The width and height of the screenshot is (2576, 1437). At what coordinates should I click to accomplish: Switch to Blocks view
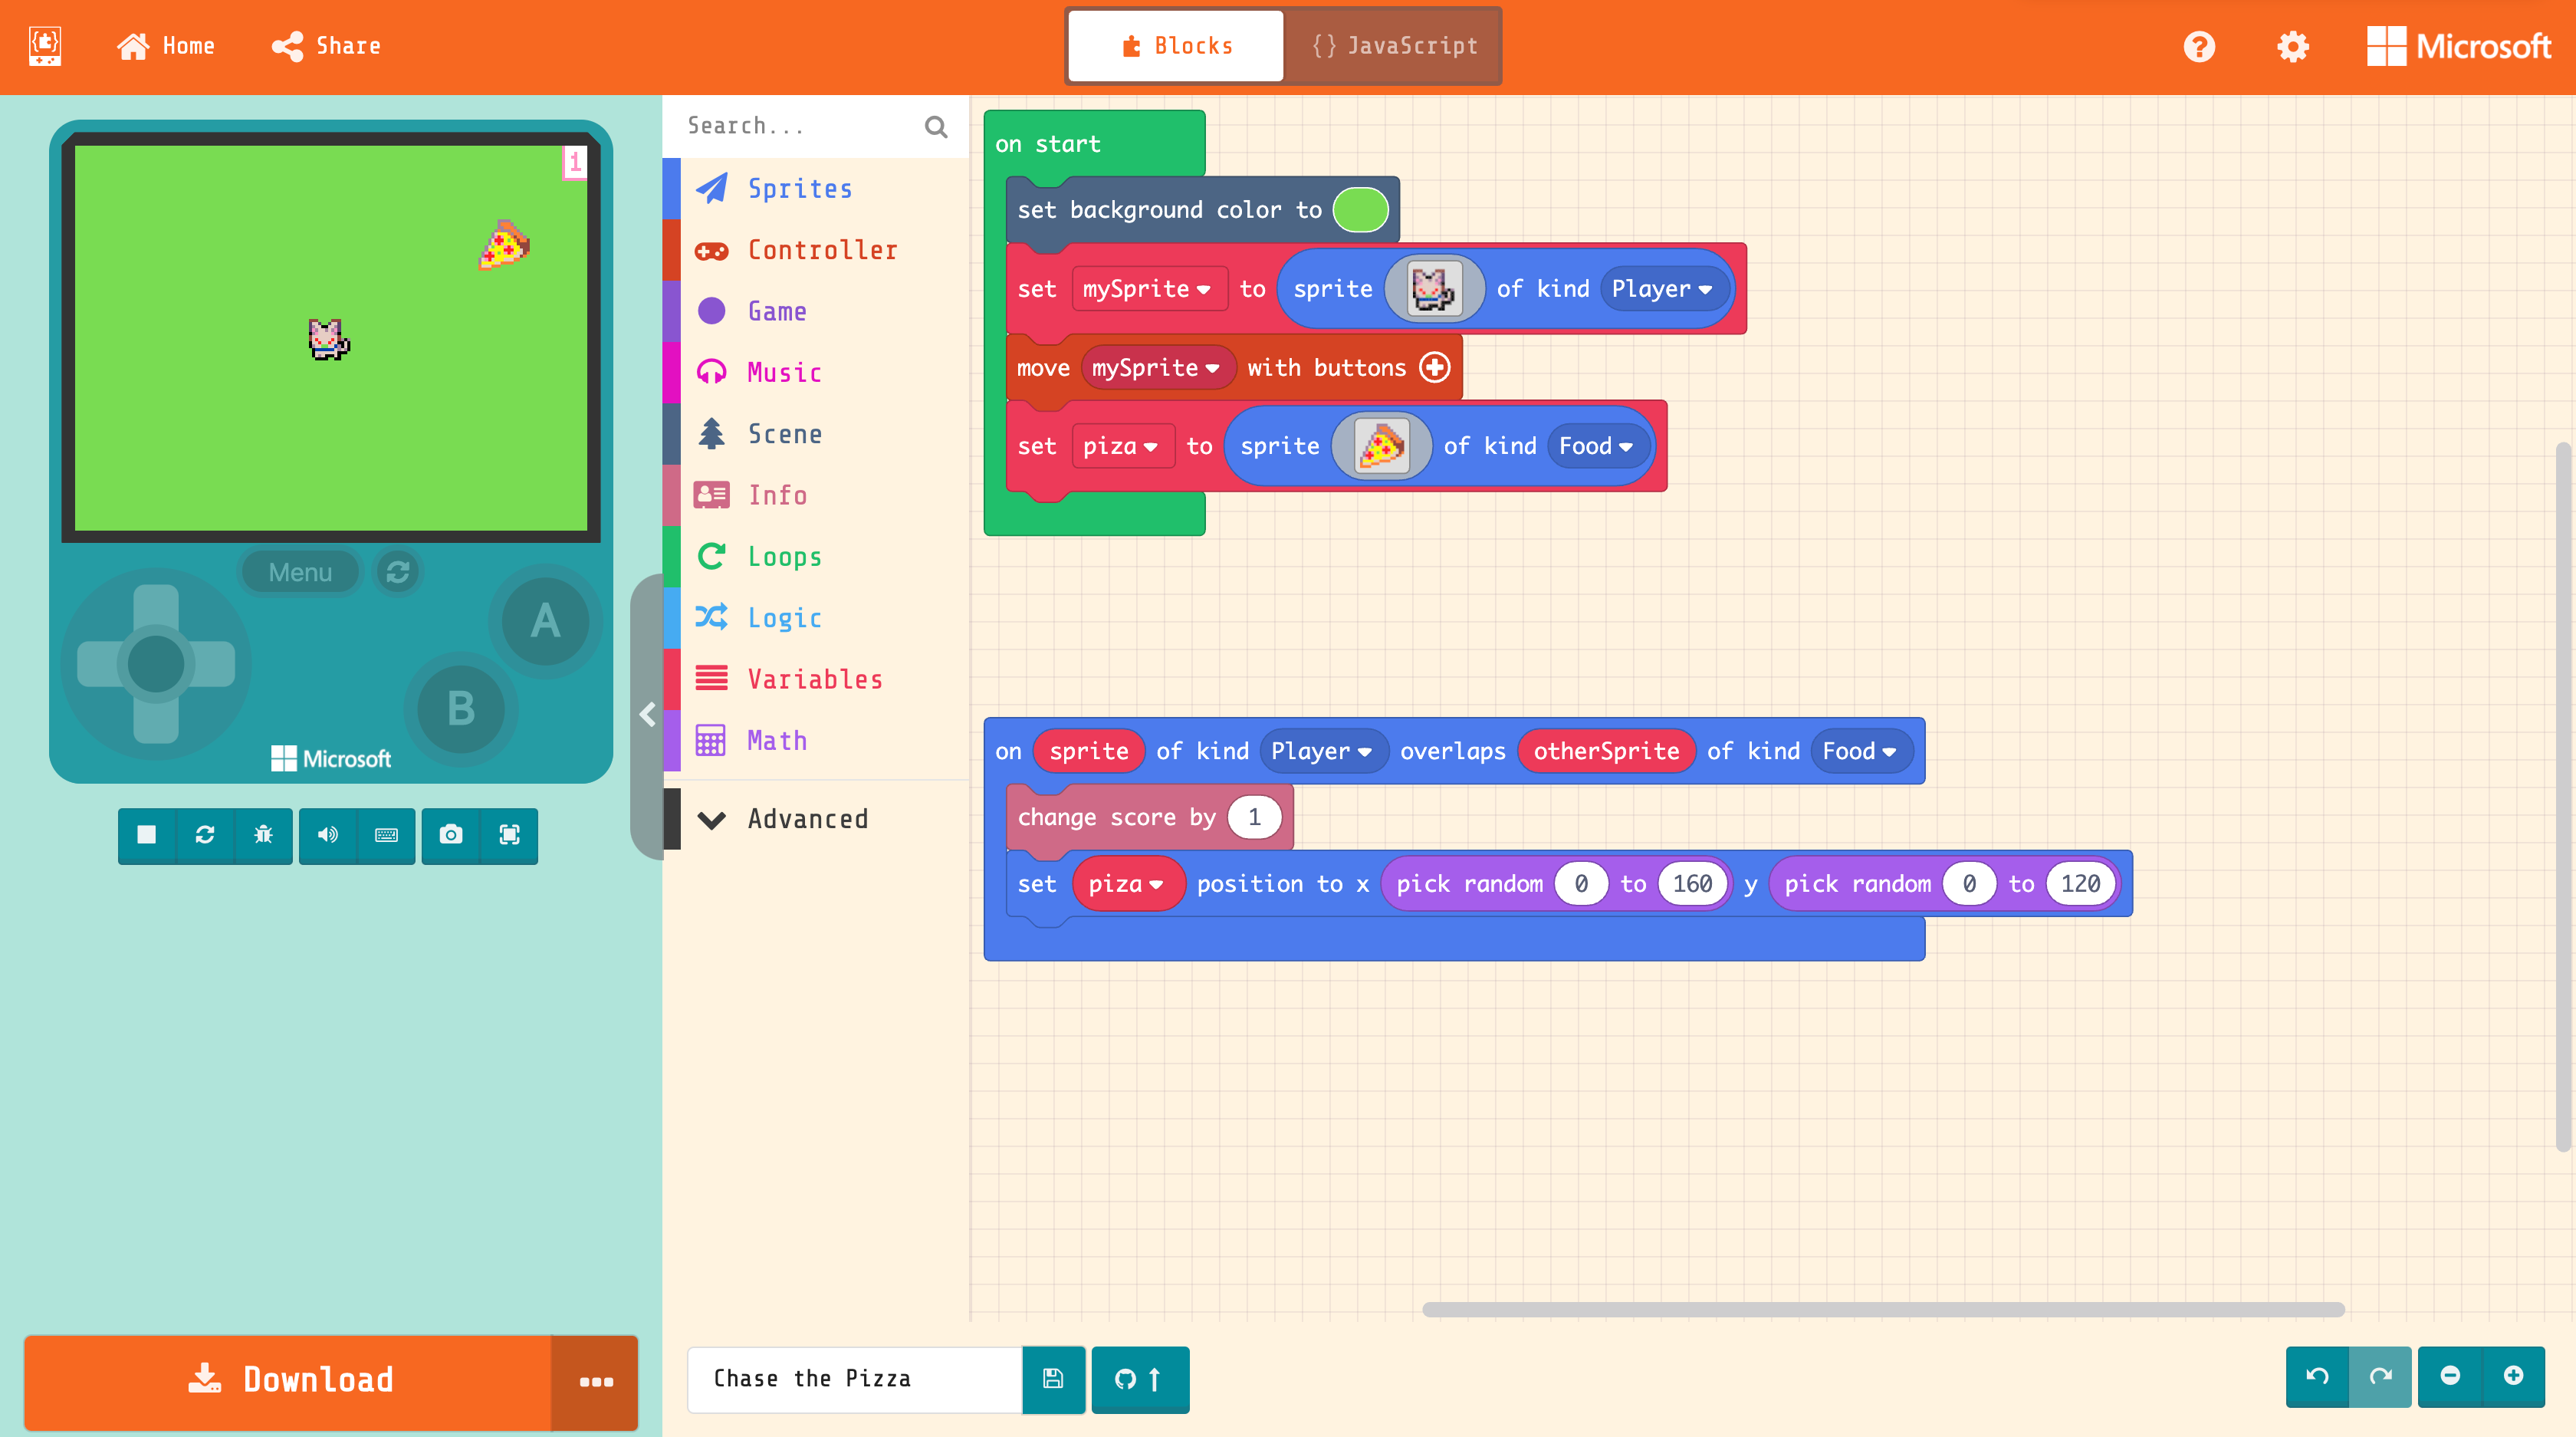1175,46
